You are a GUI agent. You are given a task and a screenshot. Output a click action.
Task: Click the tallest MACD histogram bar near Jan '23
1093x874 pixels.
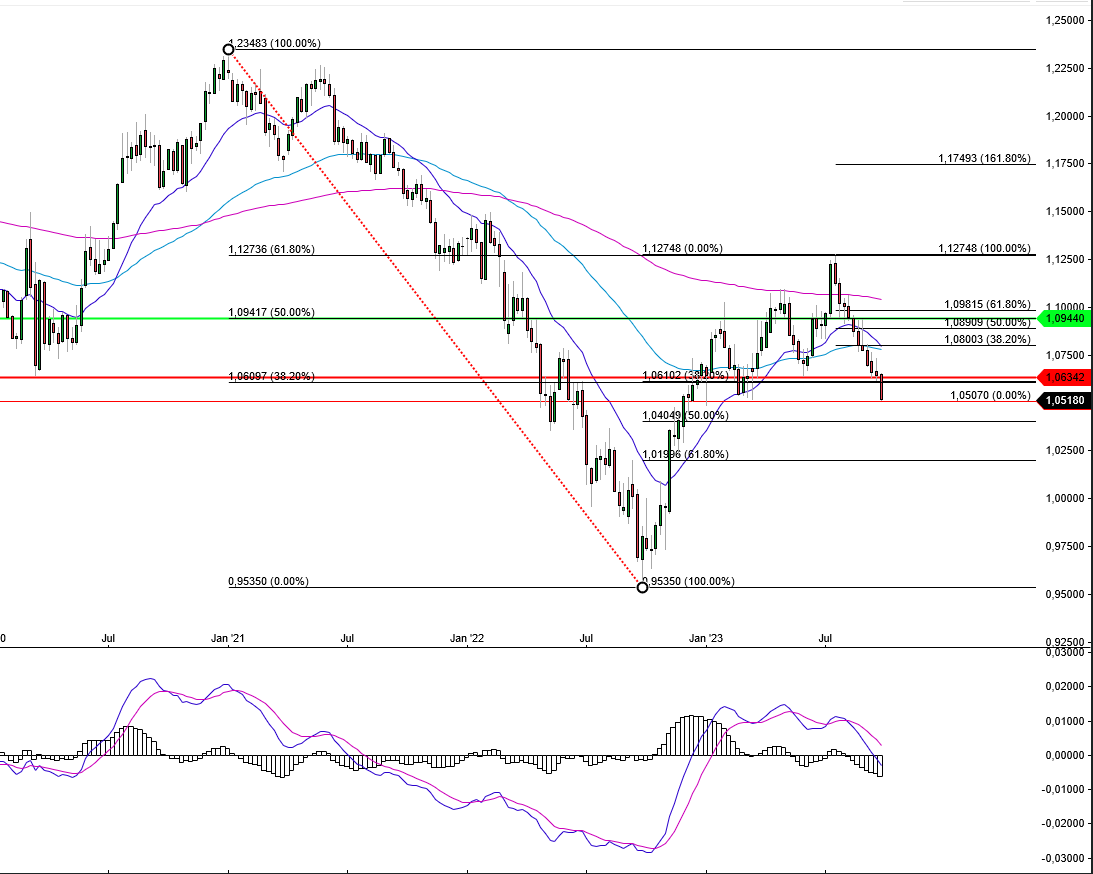tap(692, 730)
